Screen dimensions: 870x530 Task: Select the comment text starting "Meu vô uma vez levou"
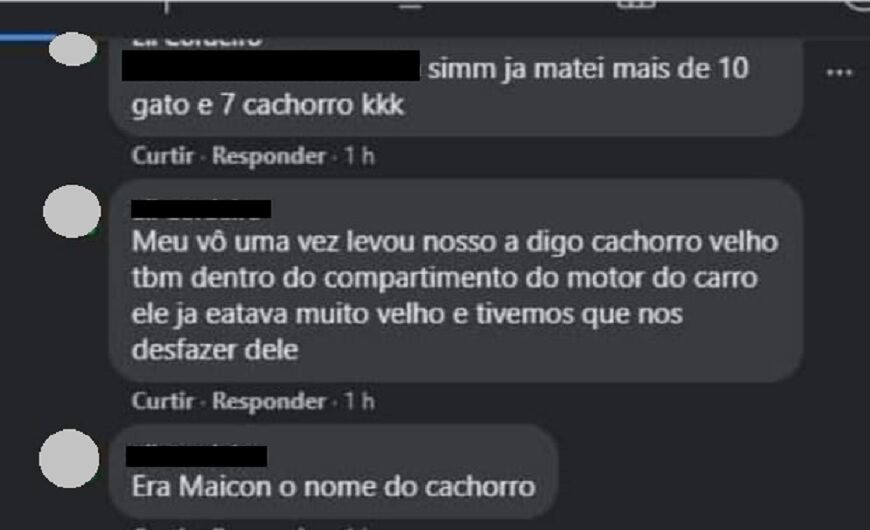point(455,296)
